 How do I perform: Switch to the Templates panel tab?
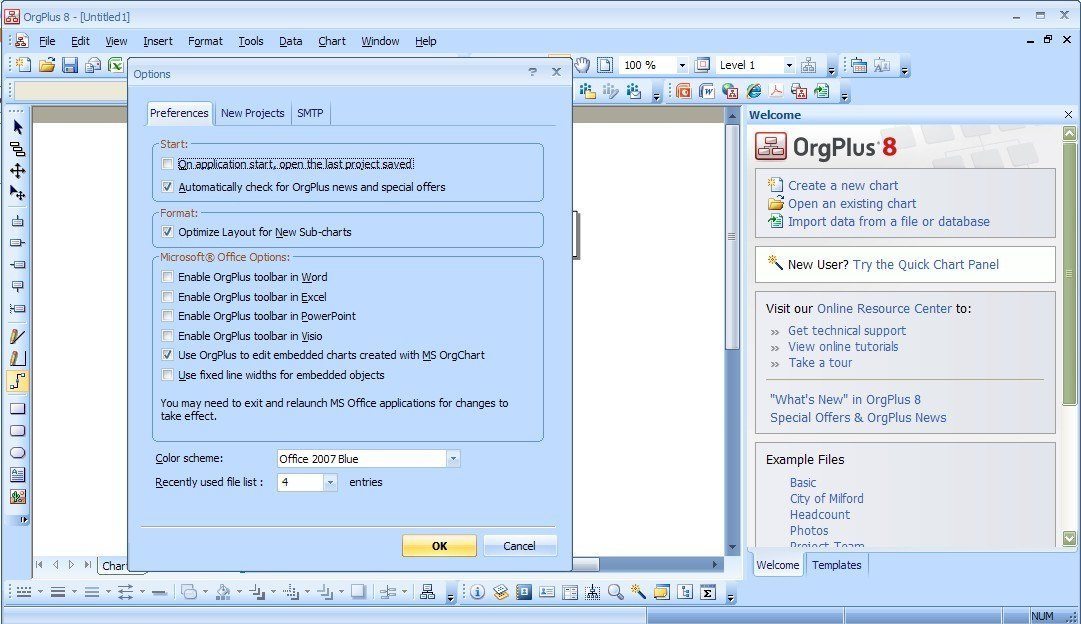pos(836,565)
